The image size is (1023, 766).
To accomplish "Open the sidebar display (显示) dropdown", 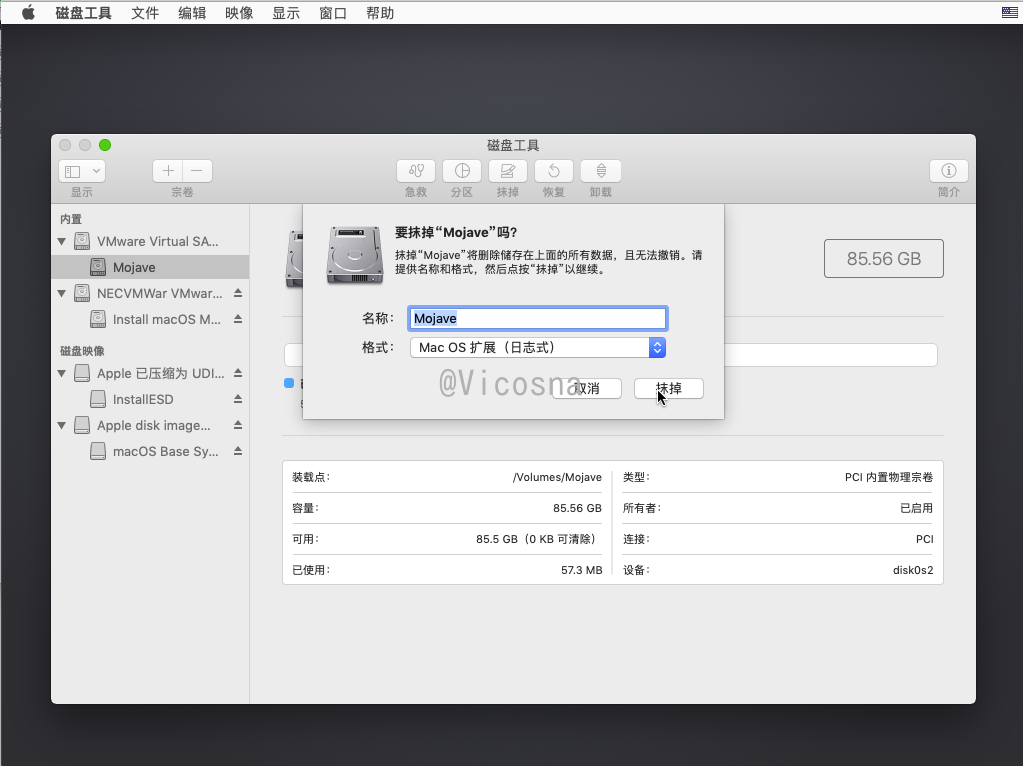I will pos(82,171).
